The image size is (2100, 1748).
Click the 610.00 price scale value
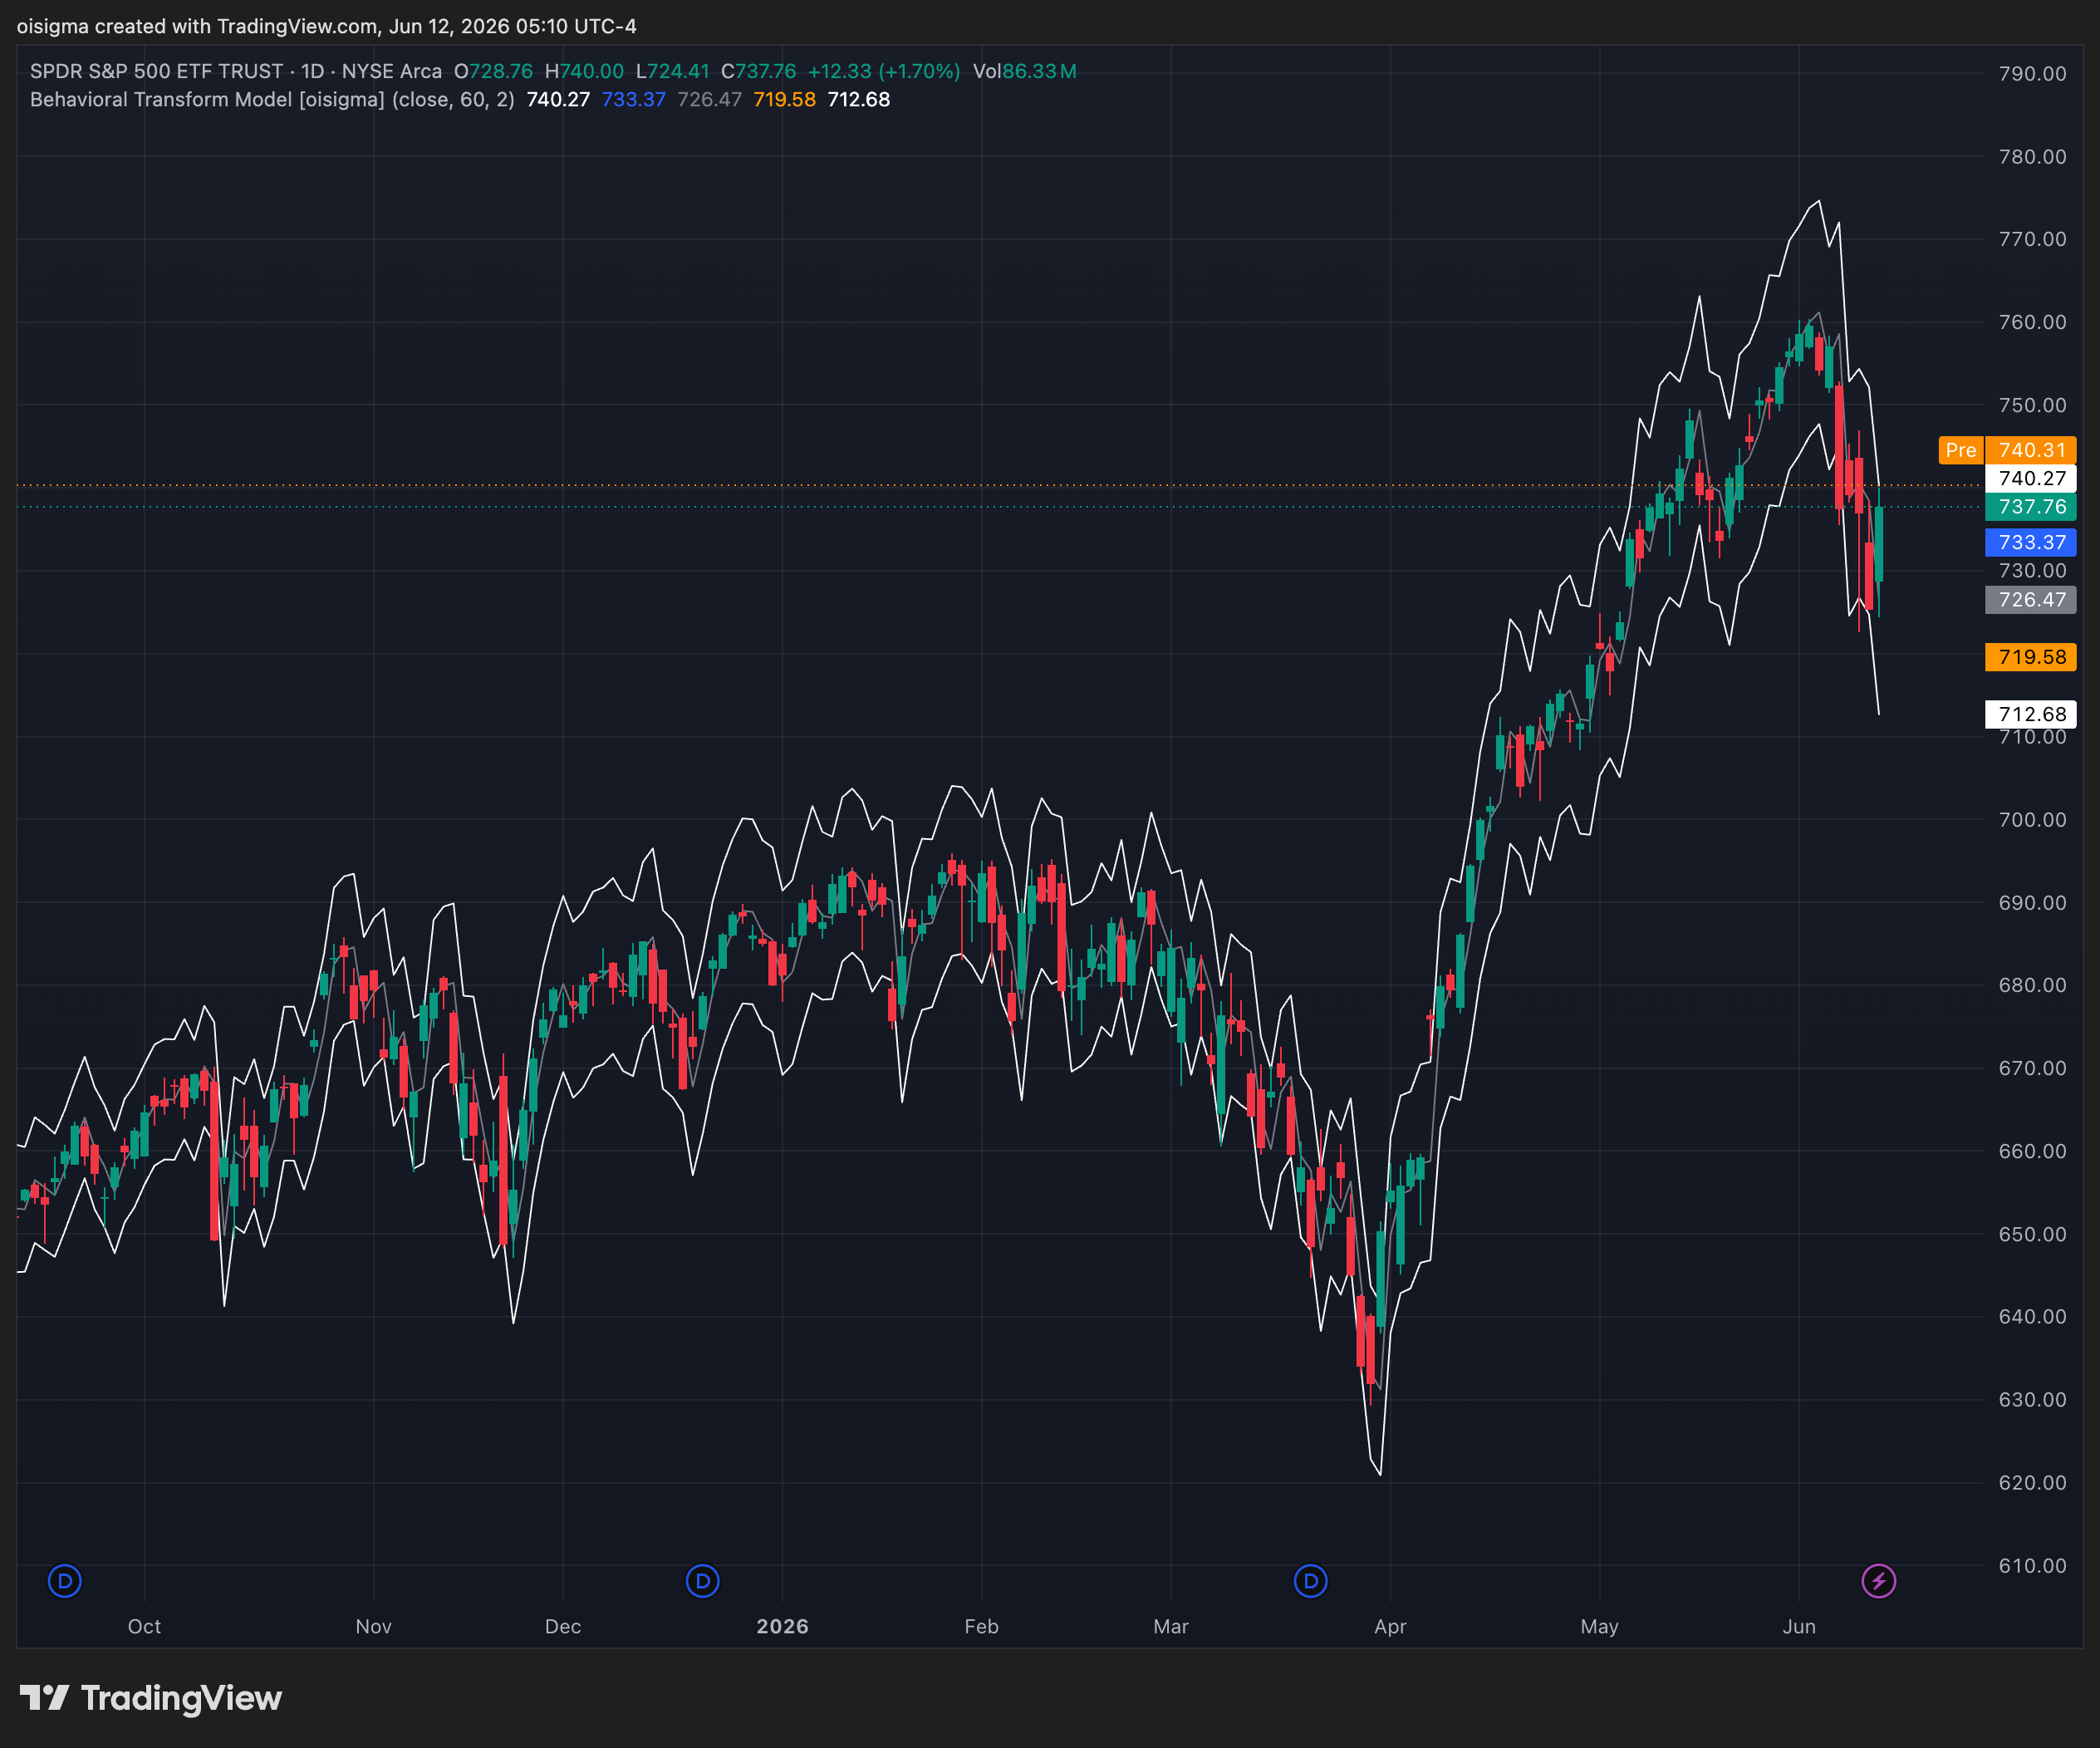coord(2032,1565)
